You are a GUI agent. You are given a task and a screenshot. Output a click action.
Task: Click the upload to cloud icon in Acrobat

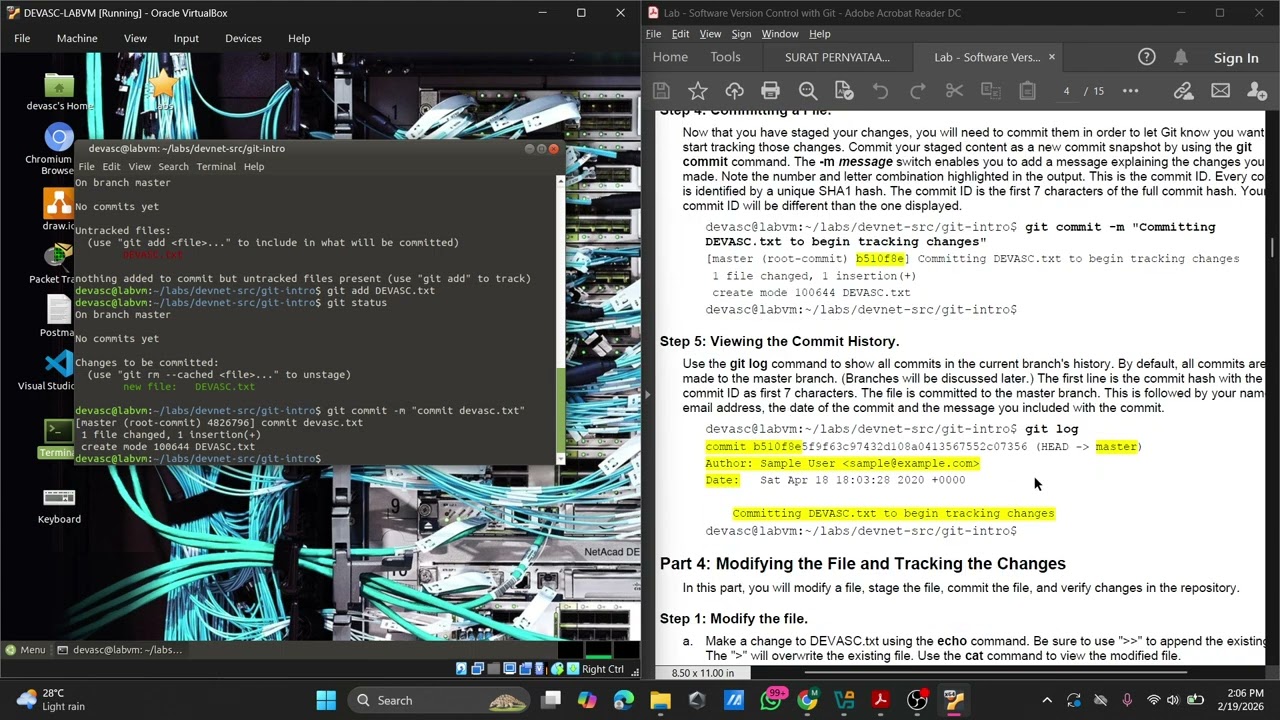tap(734, 91)
